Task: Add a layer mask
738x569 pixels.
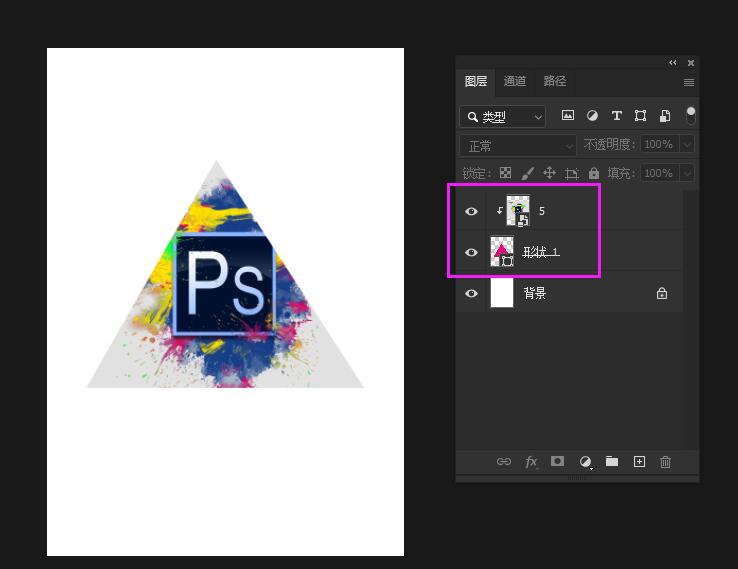Action: (558, 461)
